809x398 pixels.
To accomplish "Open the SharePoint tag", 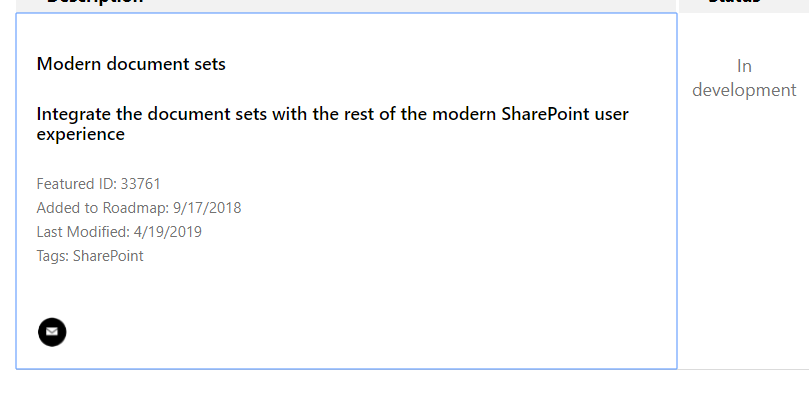I will tap(108, 256).
